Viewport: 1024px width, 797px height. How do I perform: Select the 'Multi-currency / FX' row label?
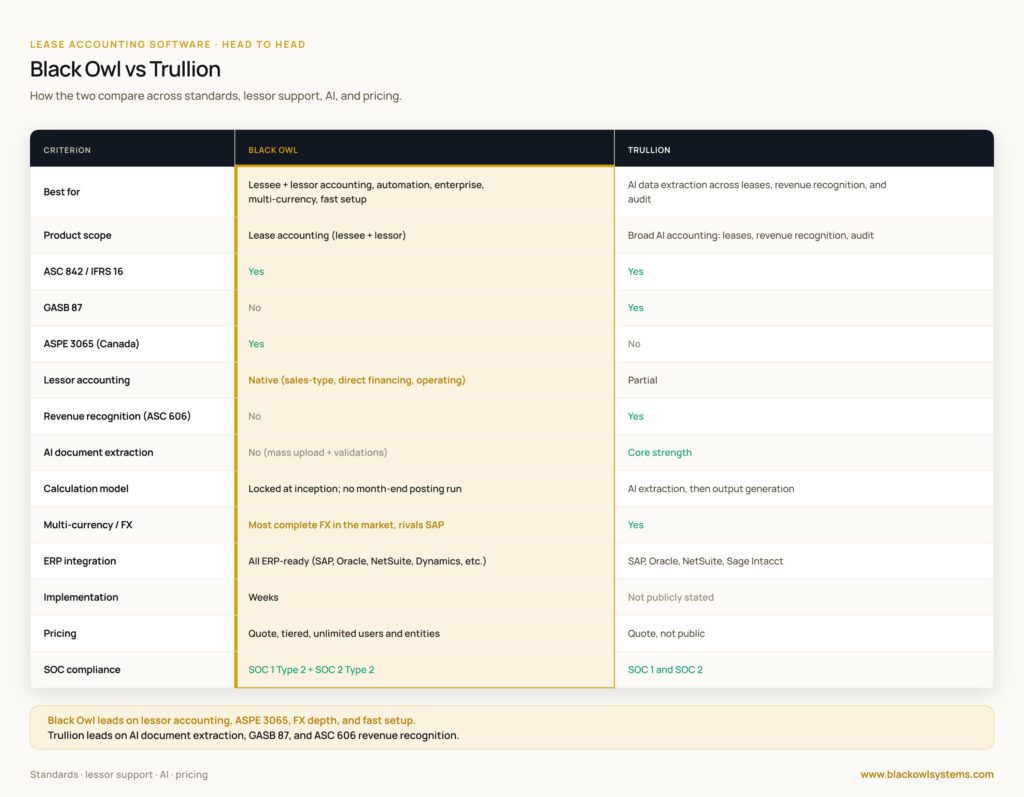pyautogui.click(x=88, y=525)
